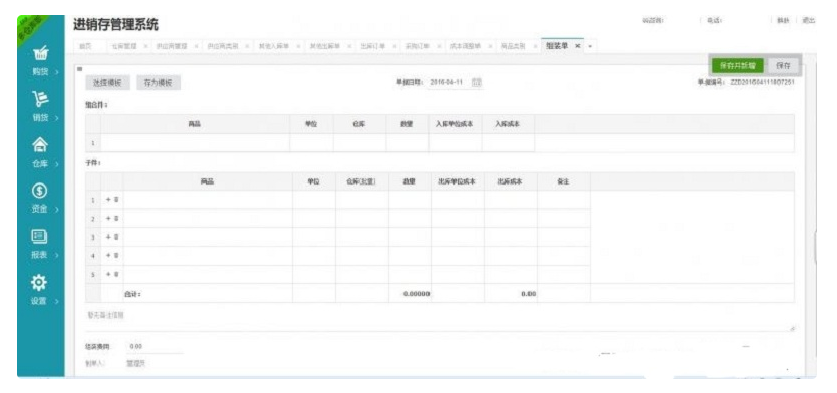Click the 帮助 link at top right

point(783,20)
